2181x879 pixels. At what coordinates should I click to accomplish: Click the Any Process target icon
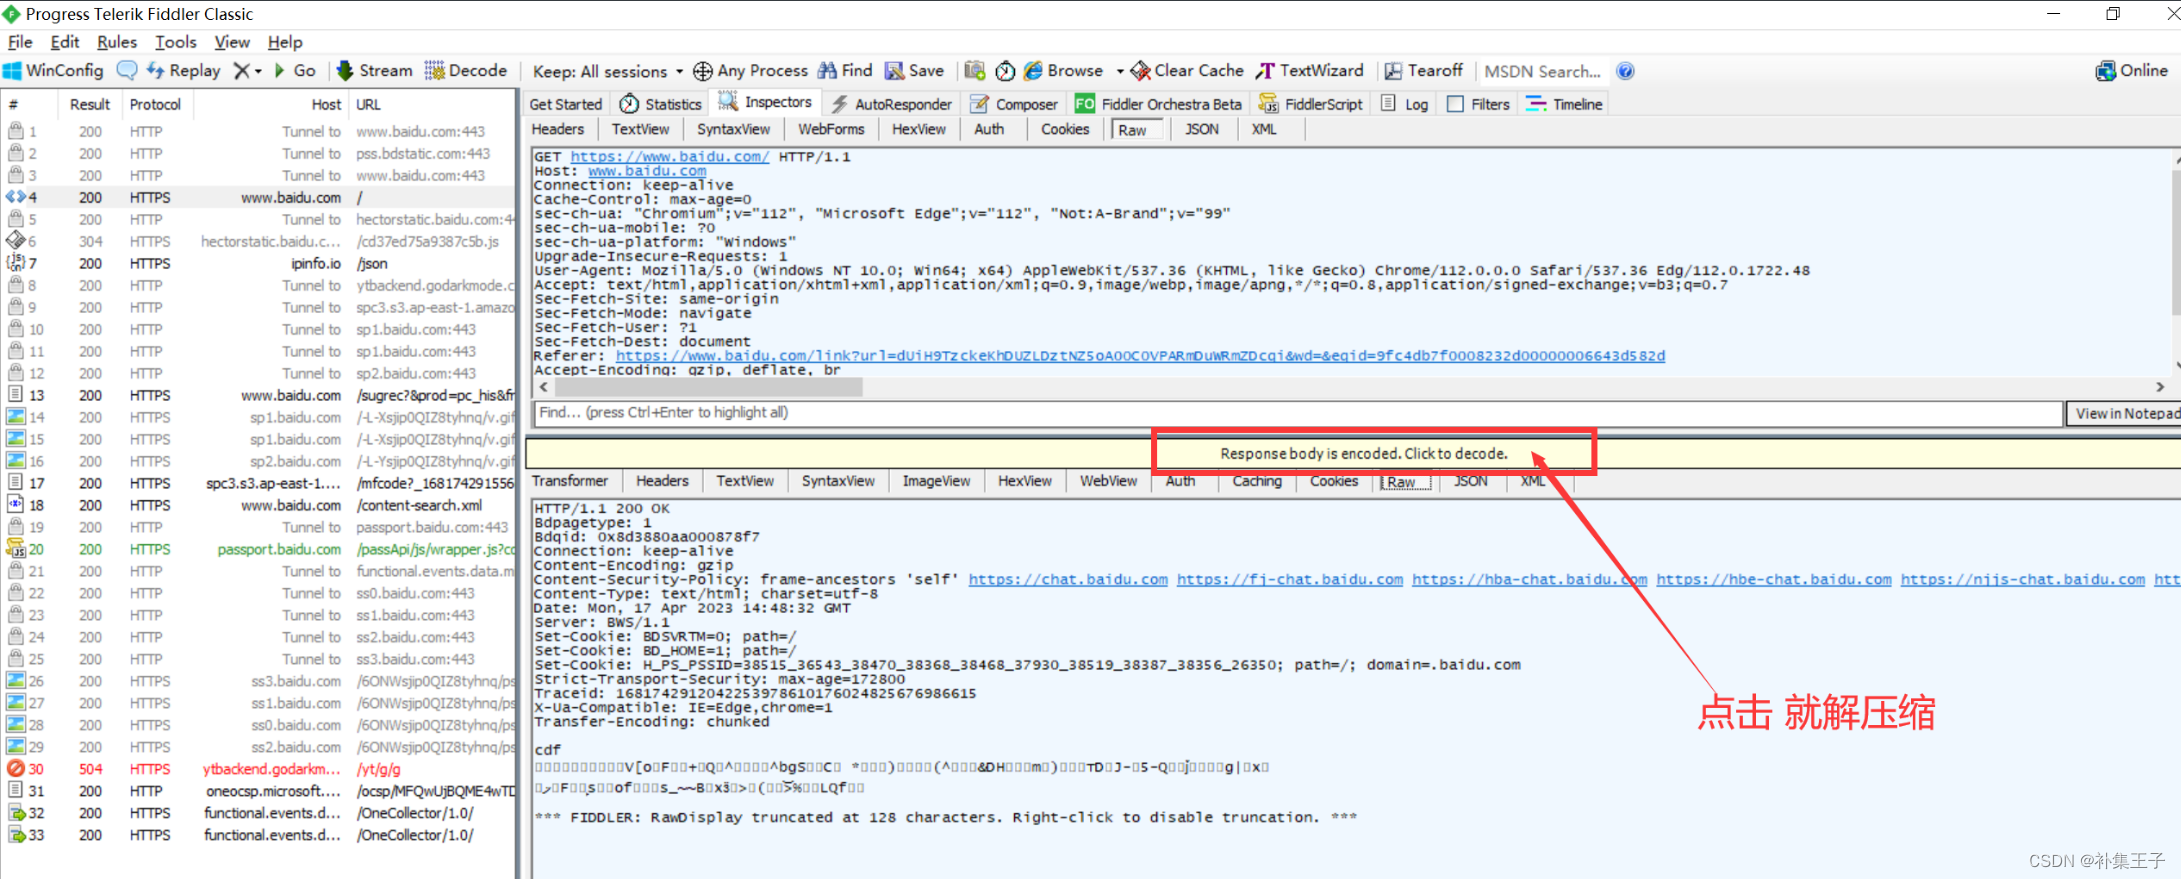[x=703, y=71]
